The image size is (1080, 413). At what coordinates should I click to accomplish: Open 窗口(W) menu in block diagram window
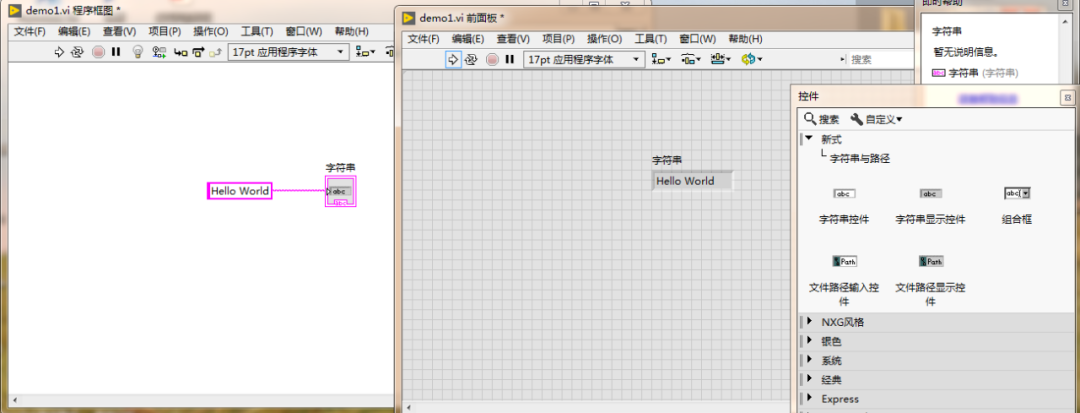click(304, 32)
